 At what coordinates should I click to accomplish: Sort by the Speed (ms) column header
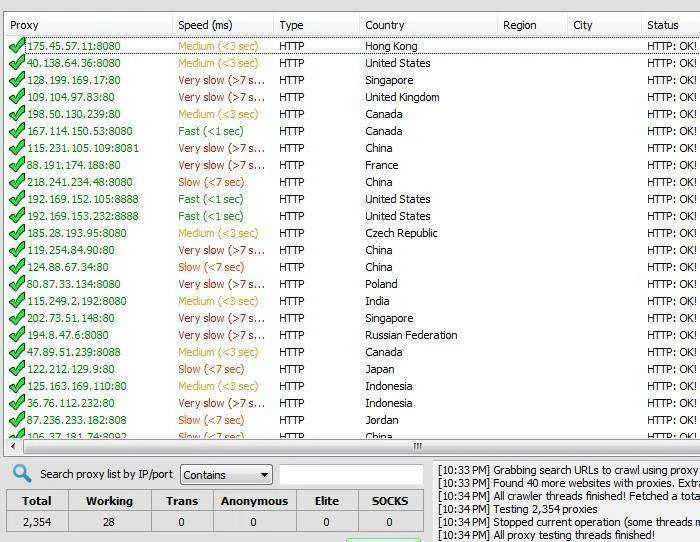223,25
